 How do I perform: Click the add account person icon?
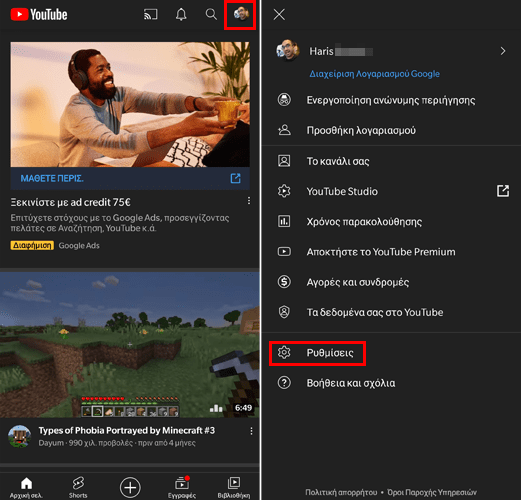[284, 130]
